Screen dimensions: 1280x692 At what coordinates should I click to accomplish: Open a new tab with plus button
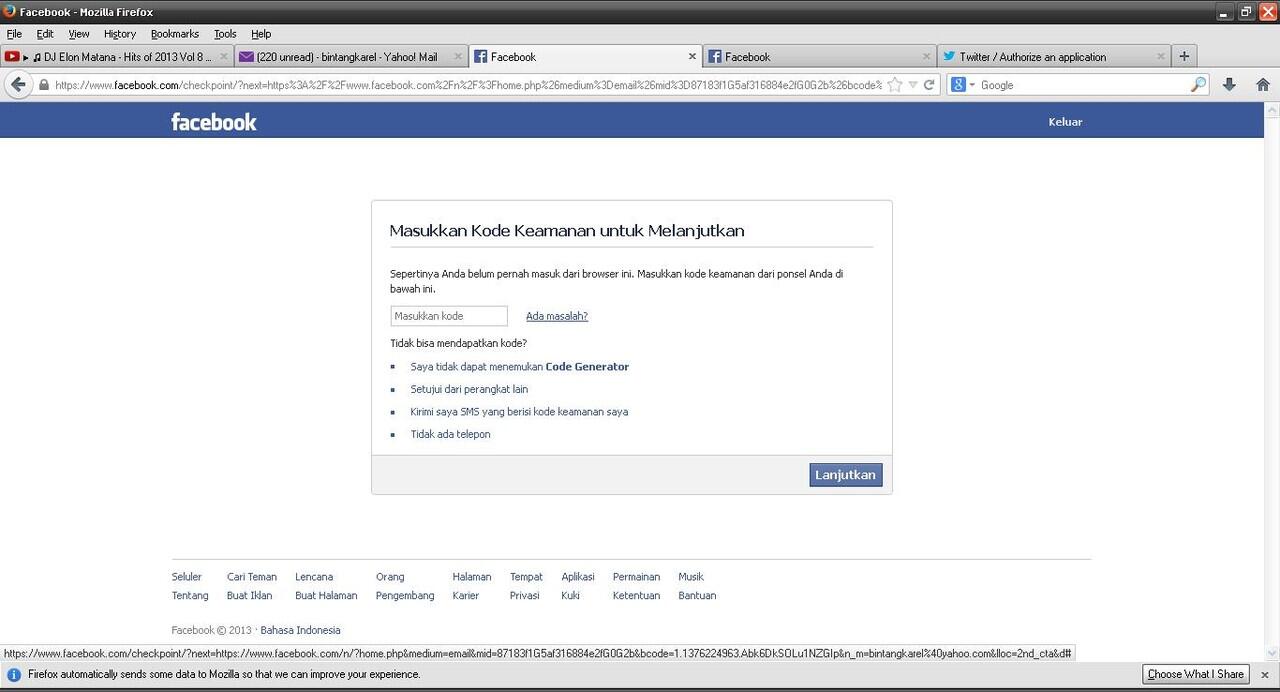pos(1184,56)
